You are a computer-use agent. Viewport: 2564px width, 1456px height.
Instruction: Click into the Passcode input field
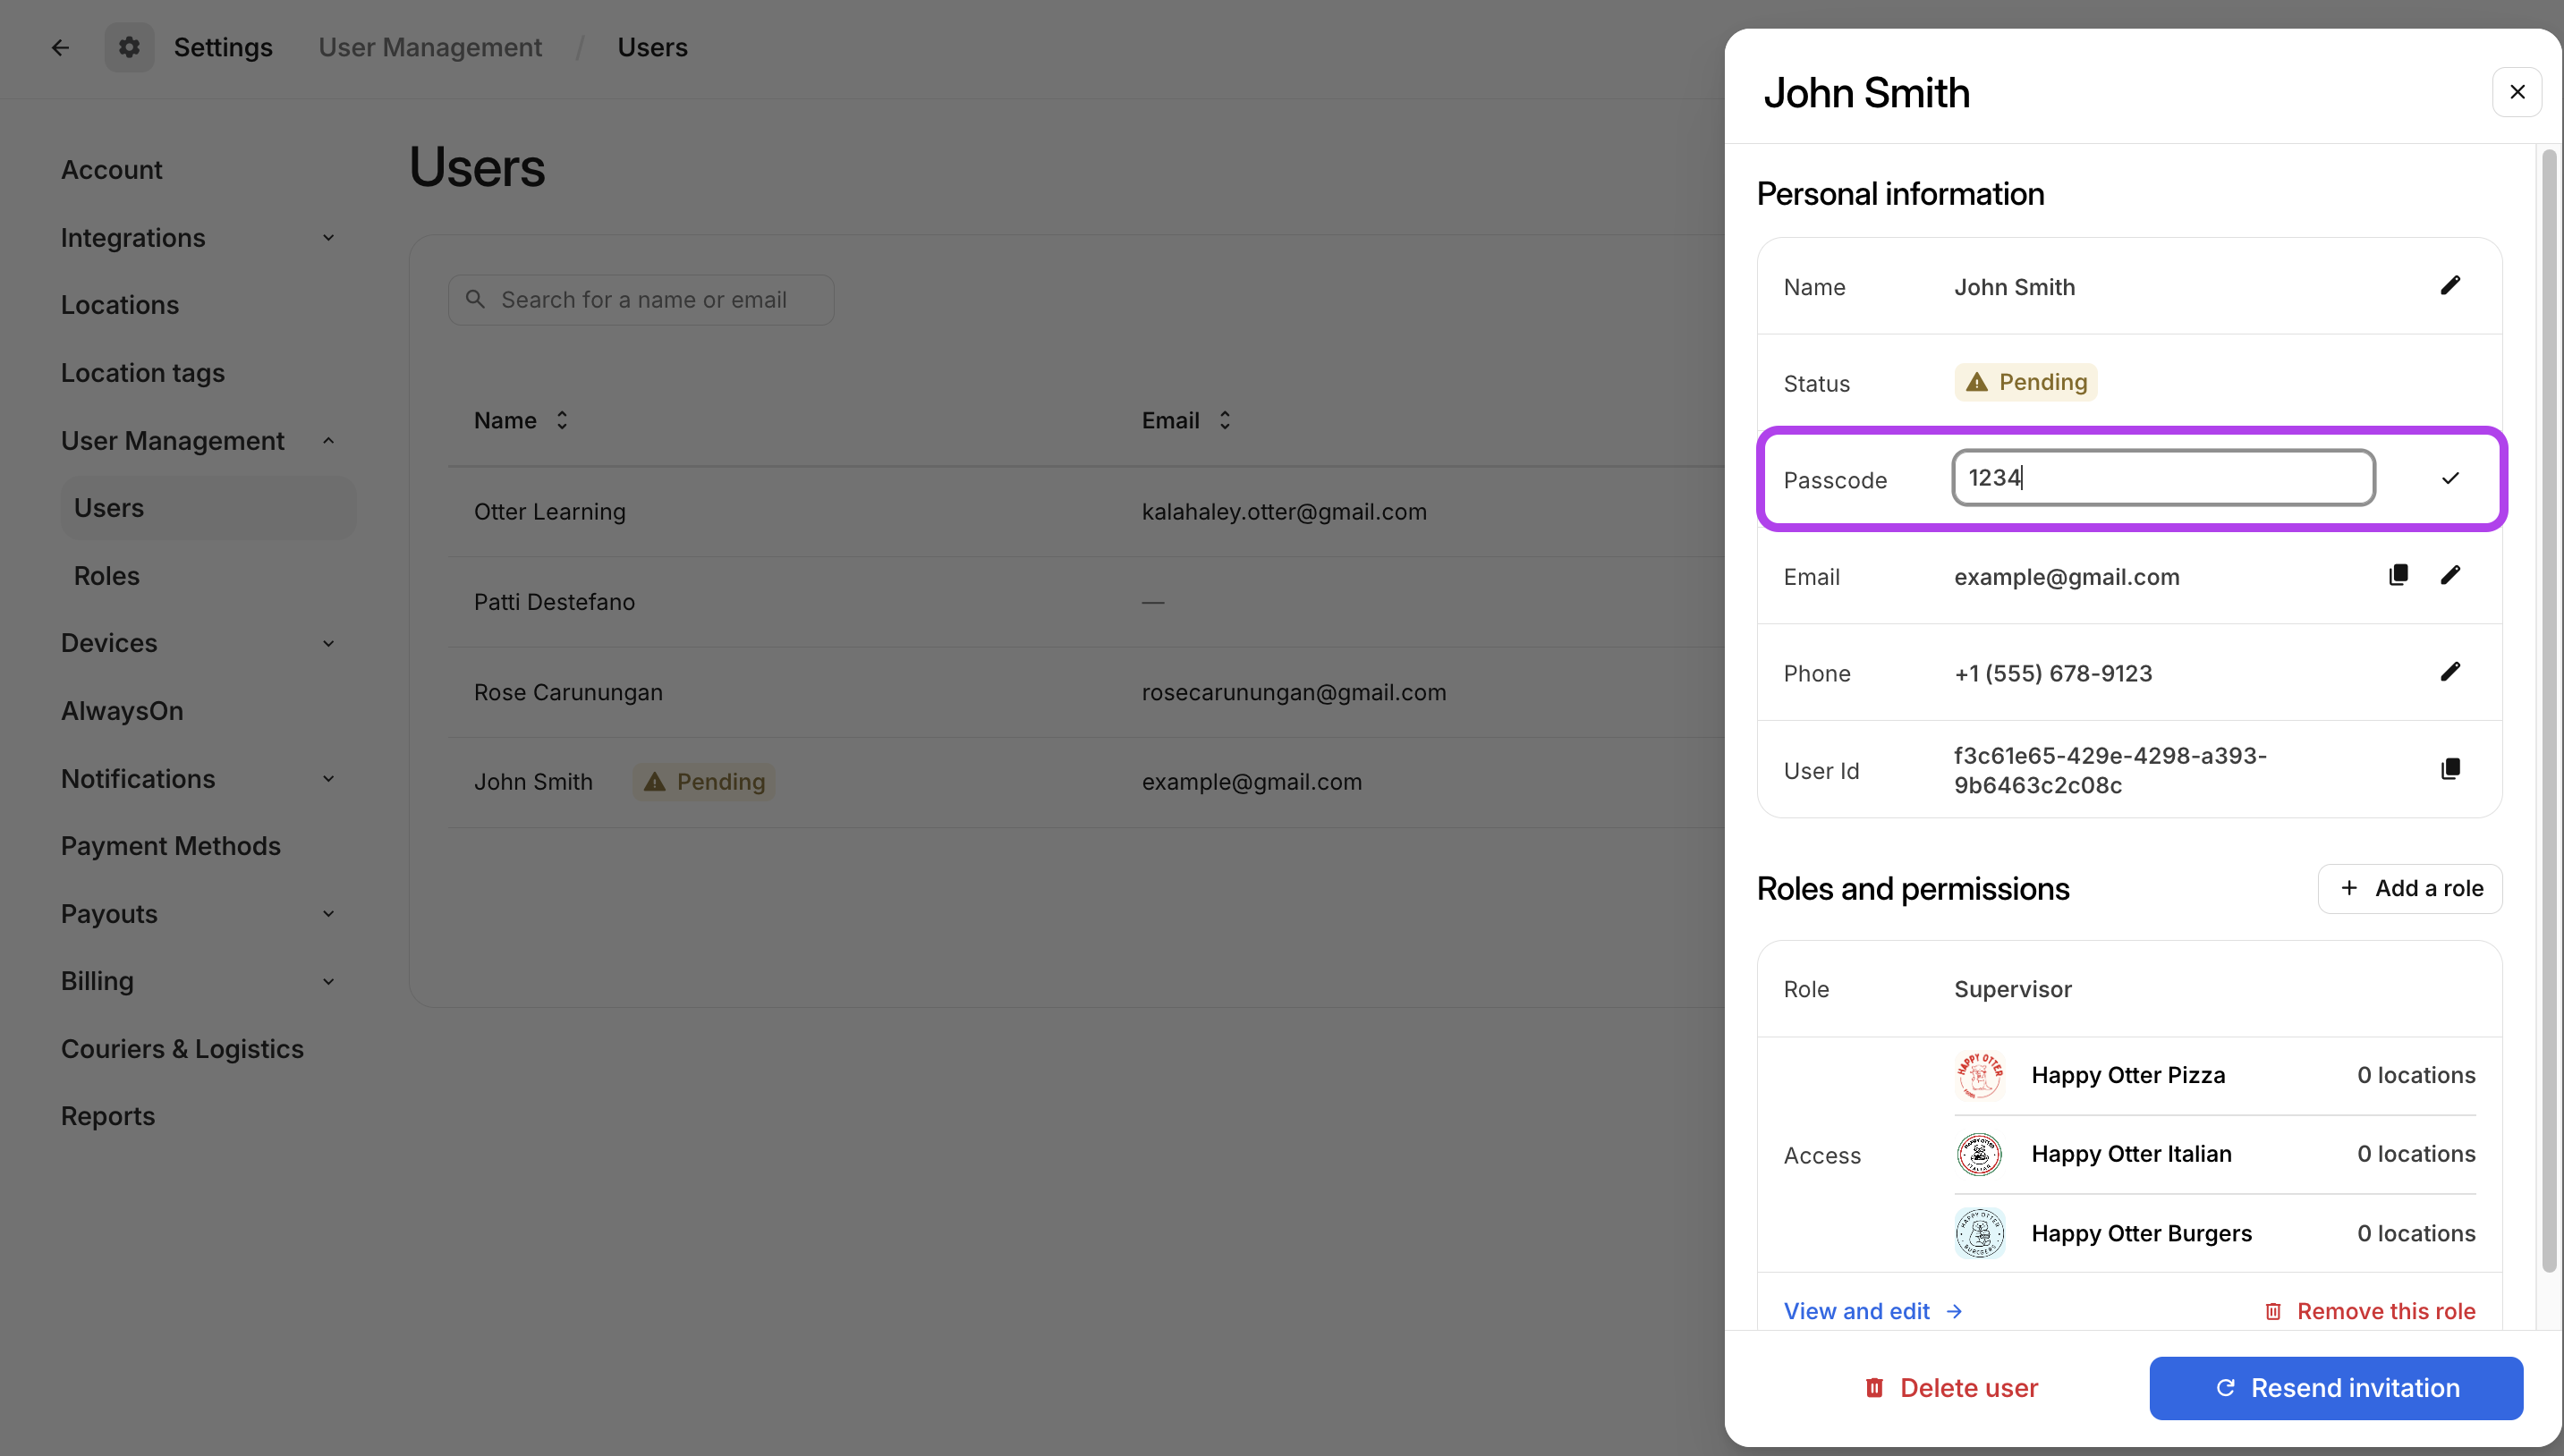2162,478
